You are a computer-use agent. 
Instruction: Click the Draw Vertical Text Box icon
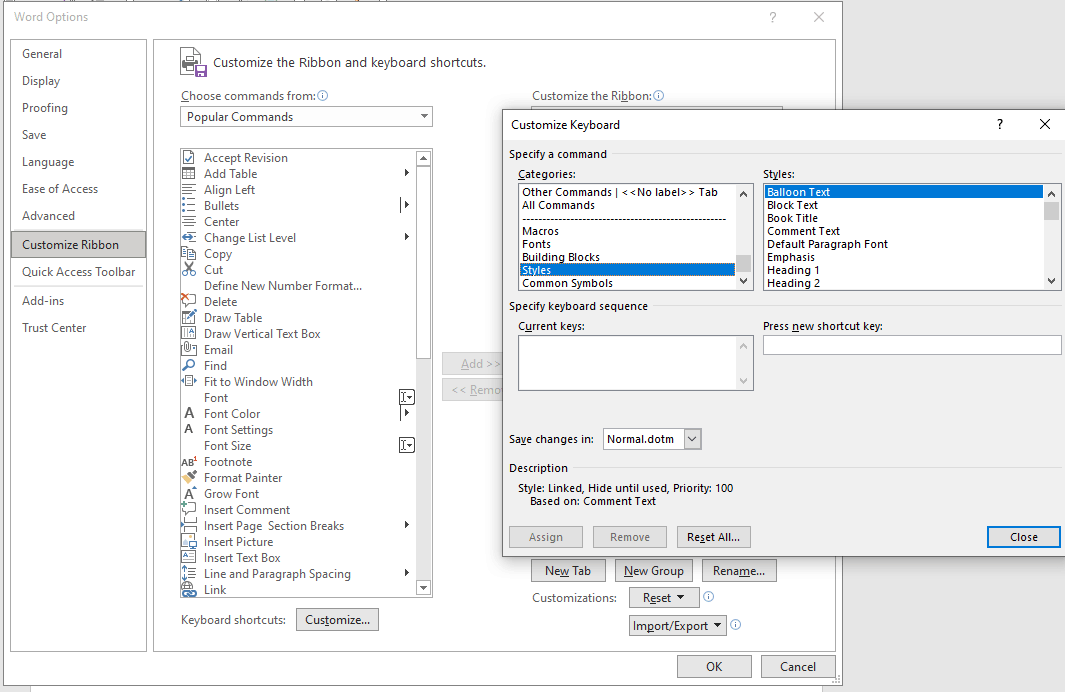pyautogui.click(x=189, y=333)
